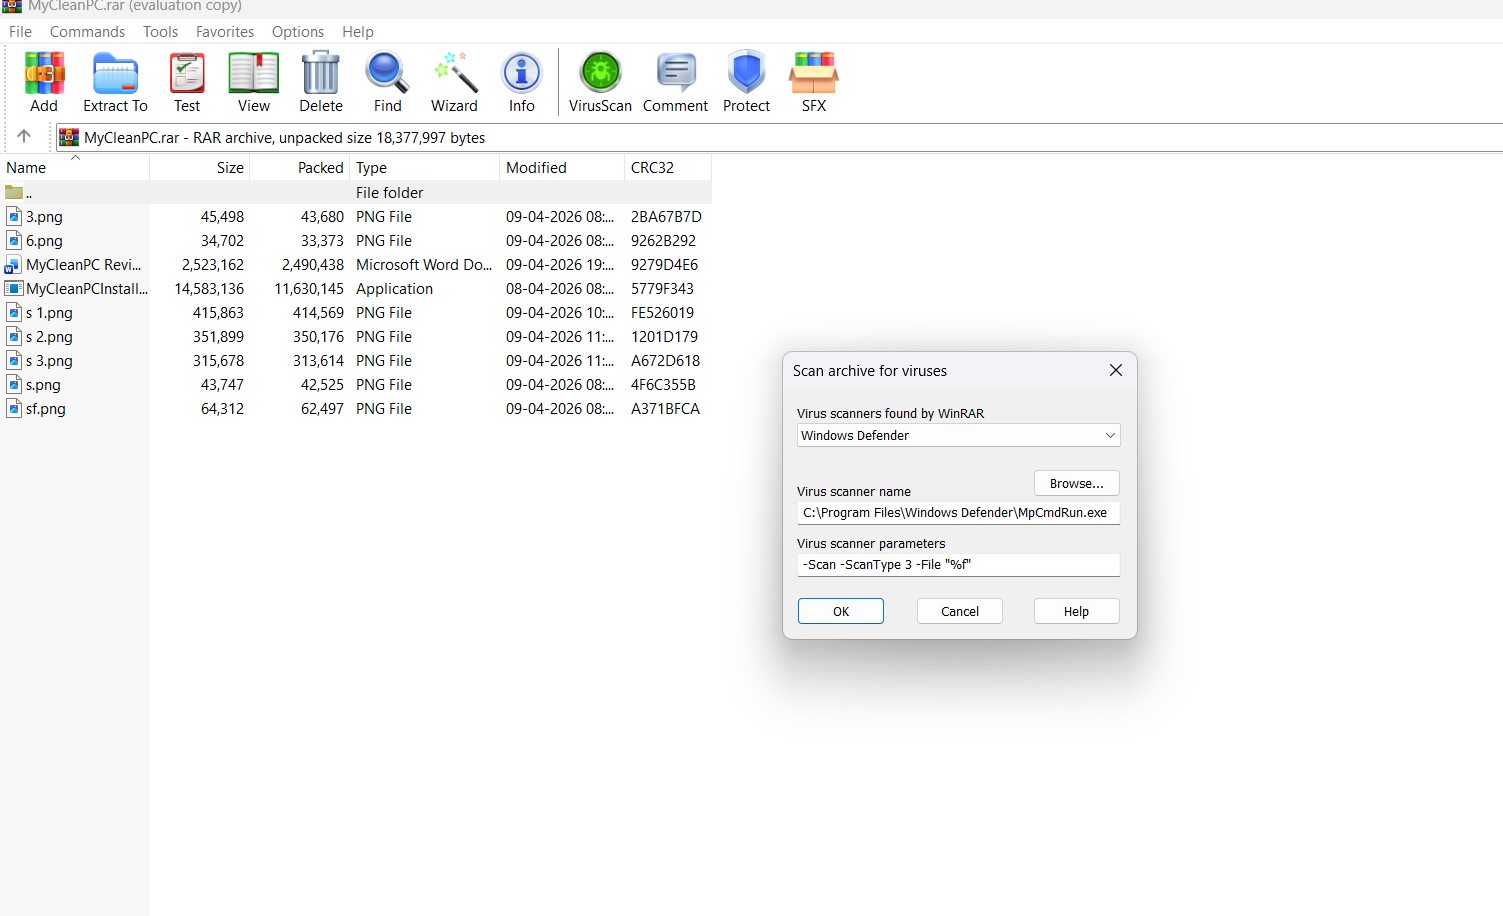This screenshot has width=1503, height=916.
Task: Open the Options menu
Action: click(298, 31)
